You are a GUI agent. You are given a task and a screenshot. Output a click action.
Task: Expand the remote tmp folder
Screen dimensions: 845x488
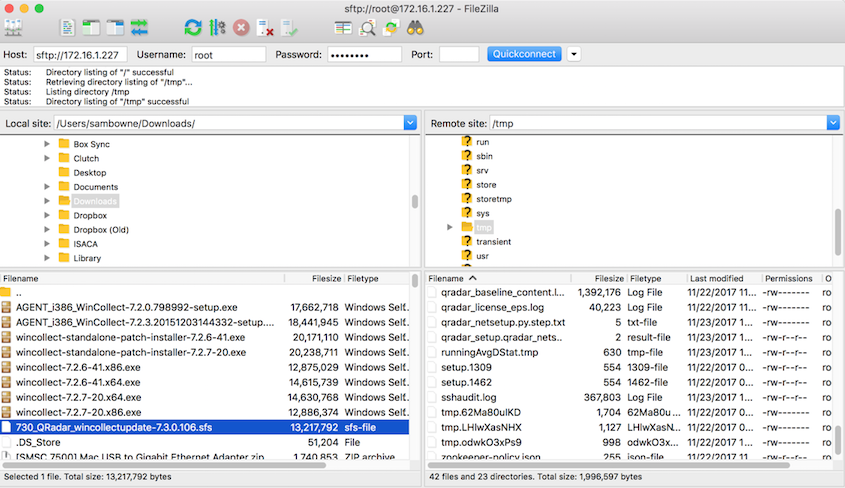click(x=449, y=227)
